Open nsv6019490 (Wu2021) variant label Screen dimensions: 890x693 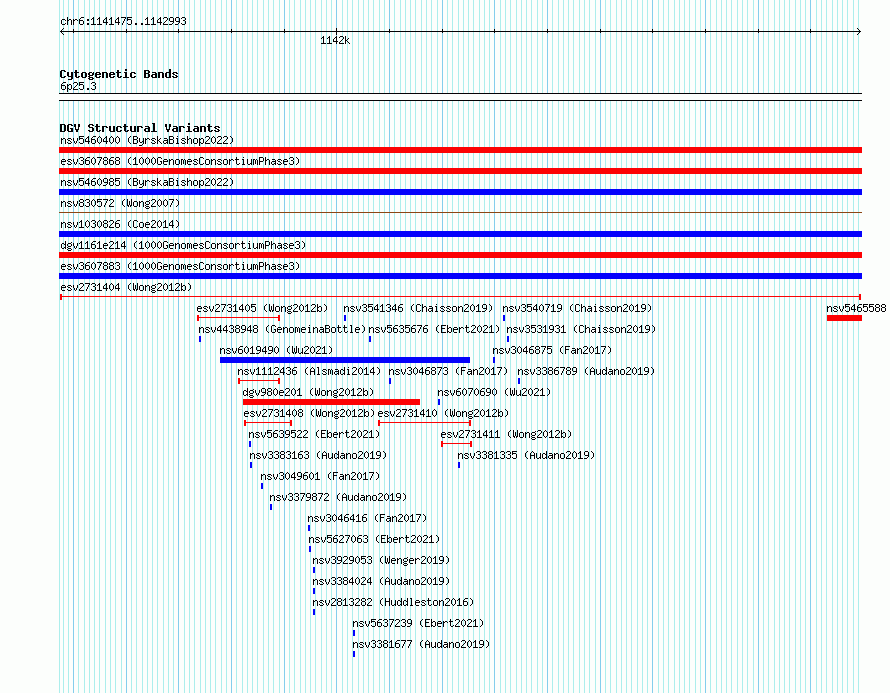click(276, 350)
